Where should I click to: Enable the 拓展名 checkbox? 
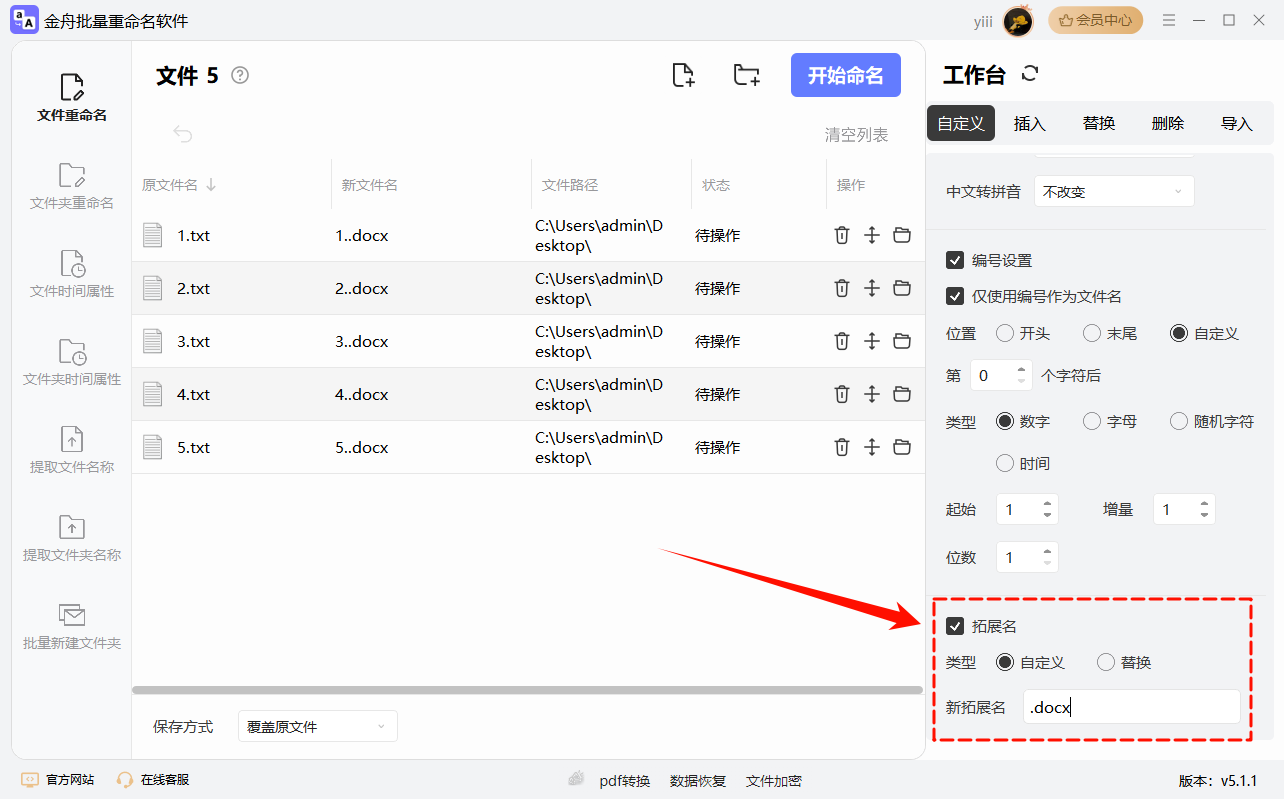click(x=955, y=626)
